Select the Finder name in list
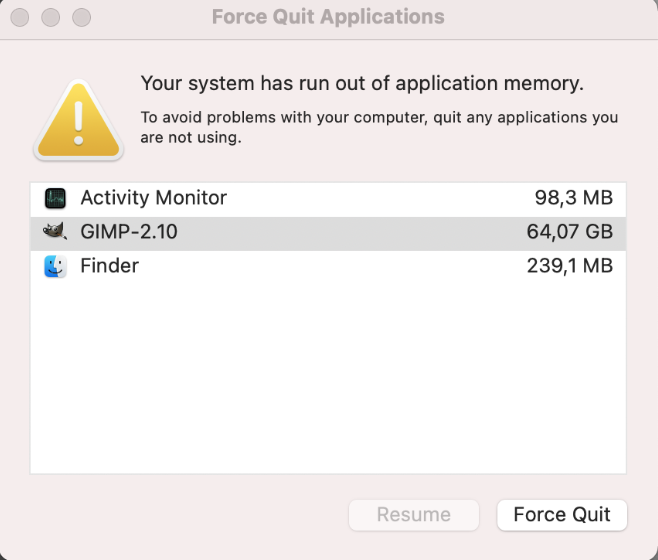This screenshot has height=560, width=658. point(109,266)
